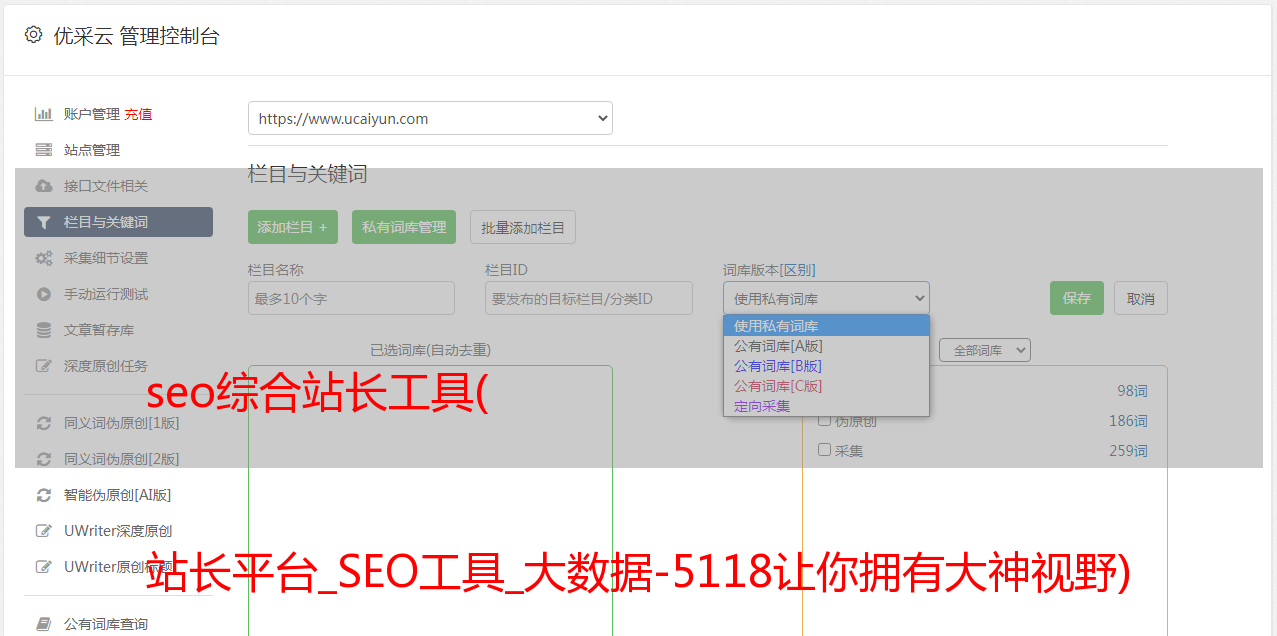Viewport: 1277px width, 636px height.
Task: Choose 公有词库[A版] from the list
Action: (826, 346)
